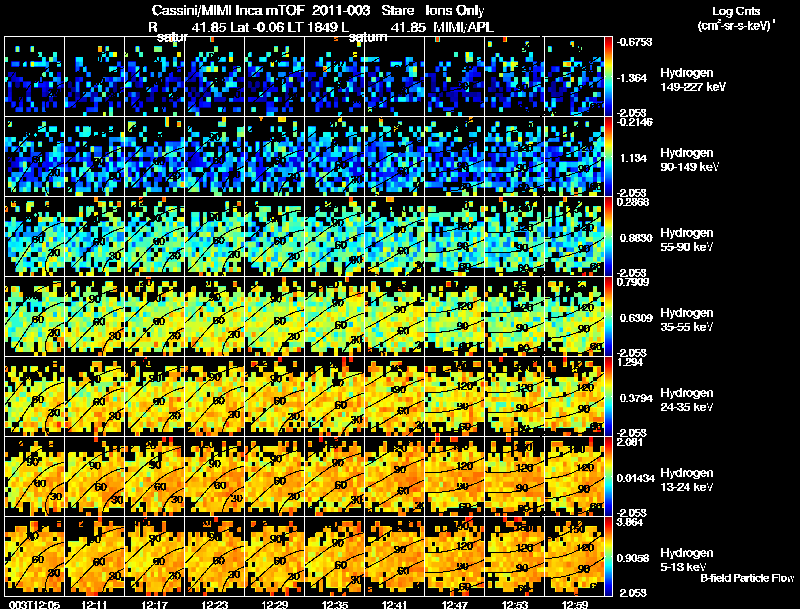Click the 'Cassini/MIMI Inca mTOF' title text
The height and width of the screenshot is (609, 800).
pyautogui.click(x=228, y=10)
